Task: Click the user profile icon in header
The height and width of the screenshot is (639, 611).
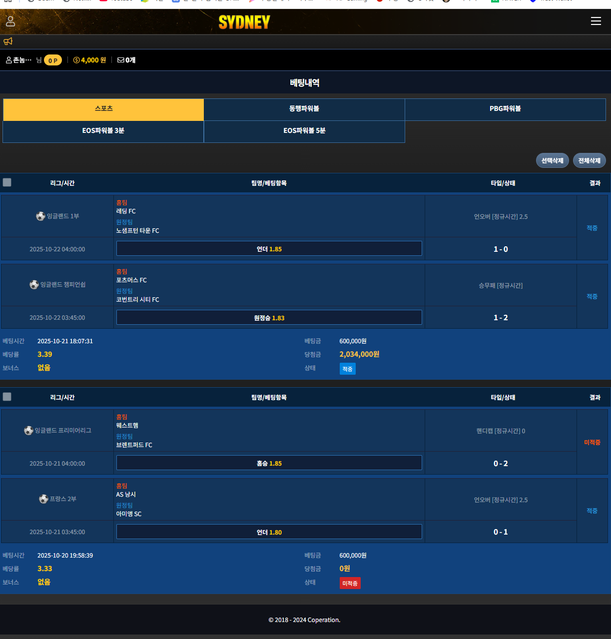Action: 11,21
